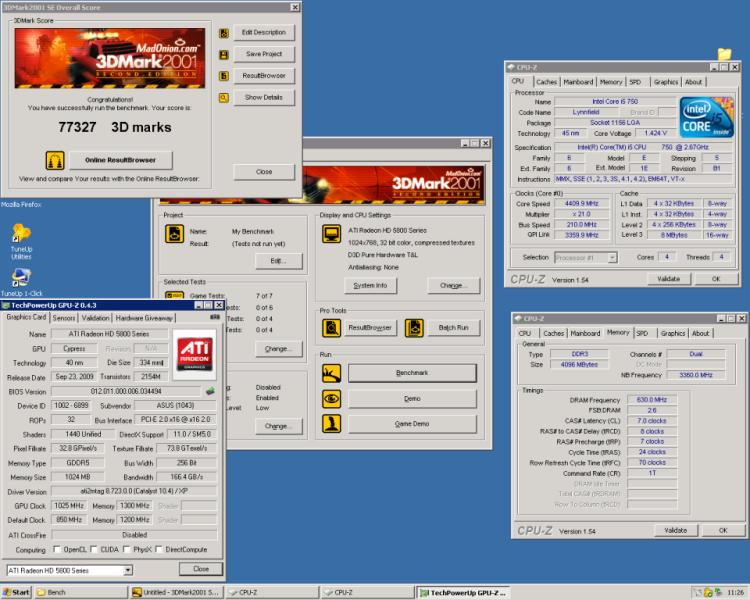The height and width of the screenshot is (600, 750).
Task: Click the display settings monitor icon
Action: (331, 234)
